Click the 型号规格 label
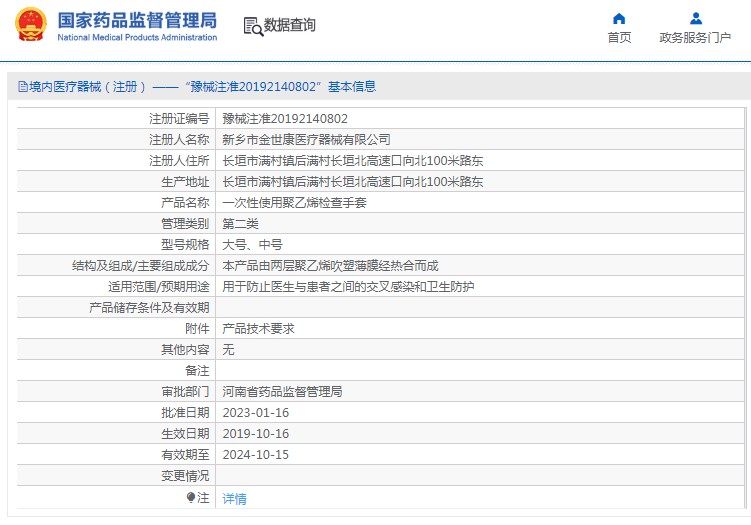 (185, 245)
